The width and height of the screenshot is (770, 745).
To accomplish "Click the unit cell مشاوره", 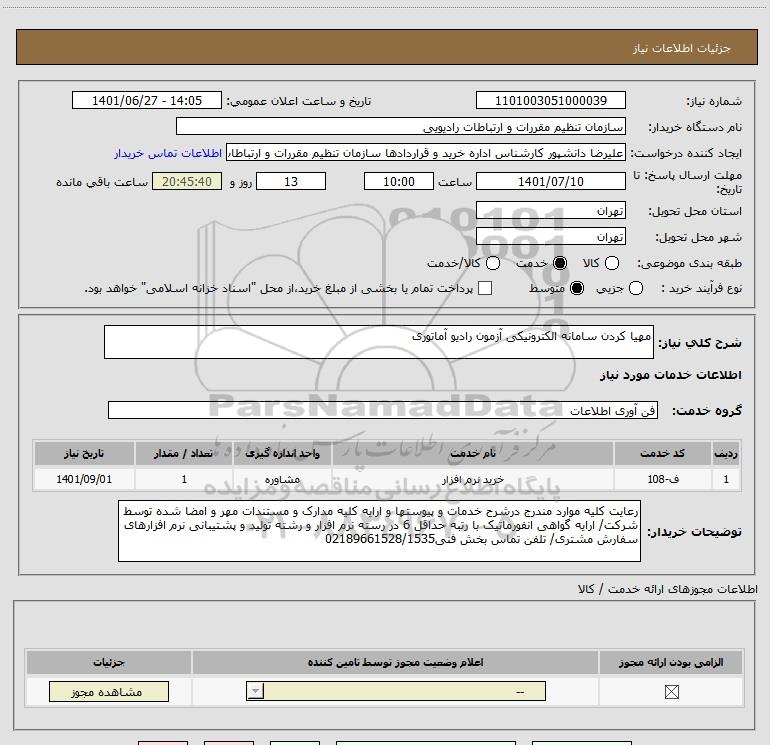I will pos(282,479).
